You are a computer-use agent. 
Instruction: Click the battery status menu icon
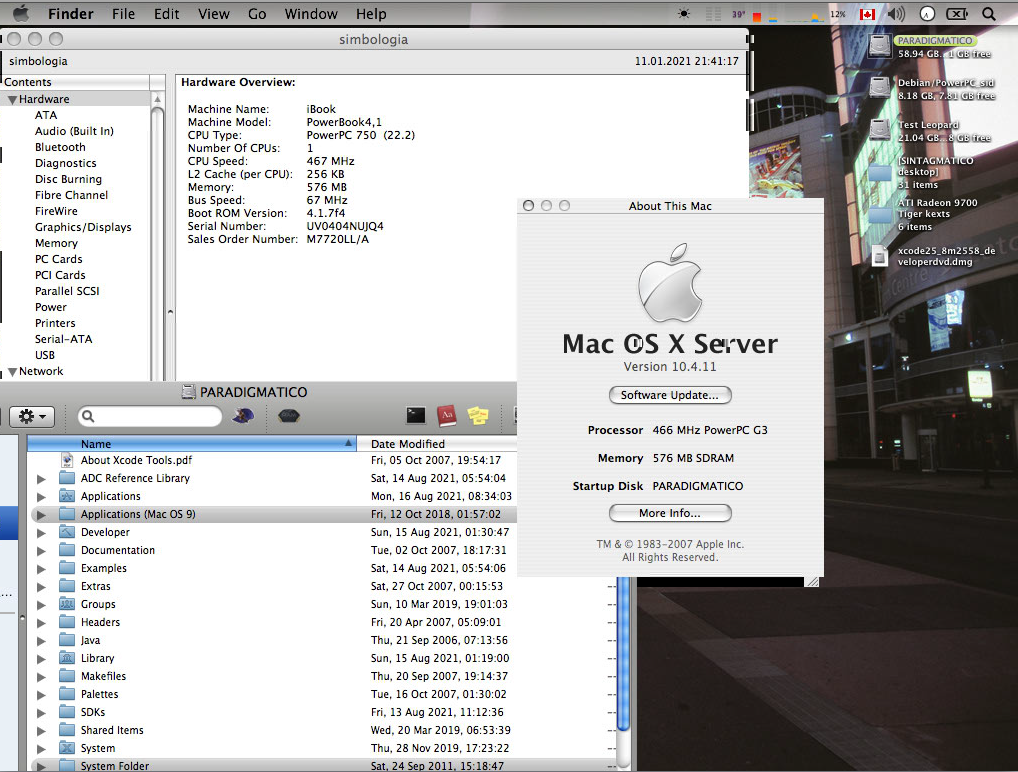pos(957,14)
